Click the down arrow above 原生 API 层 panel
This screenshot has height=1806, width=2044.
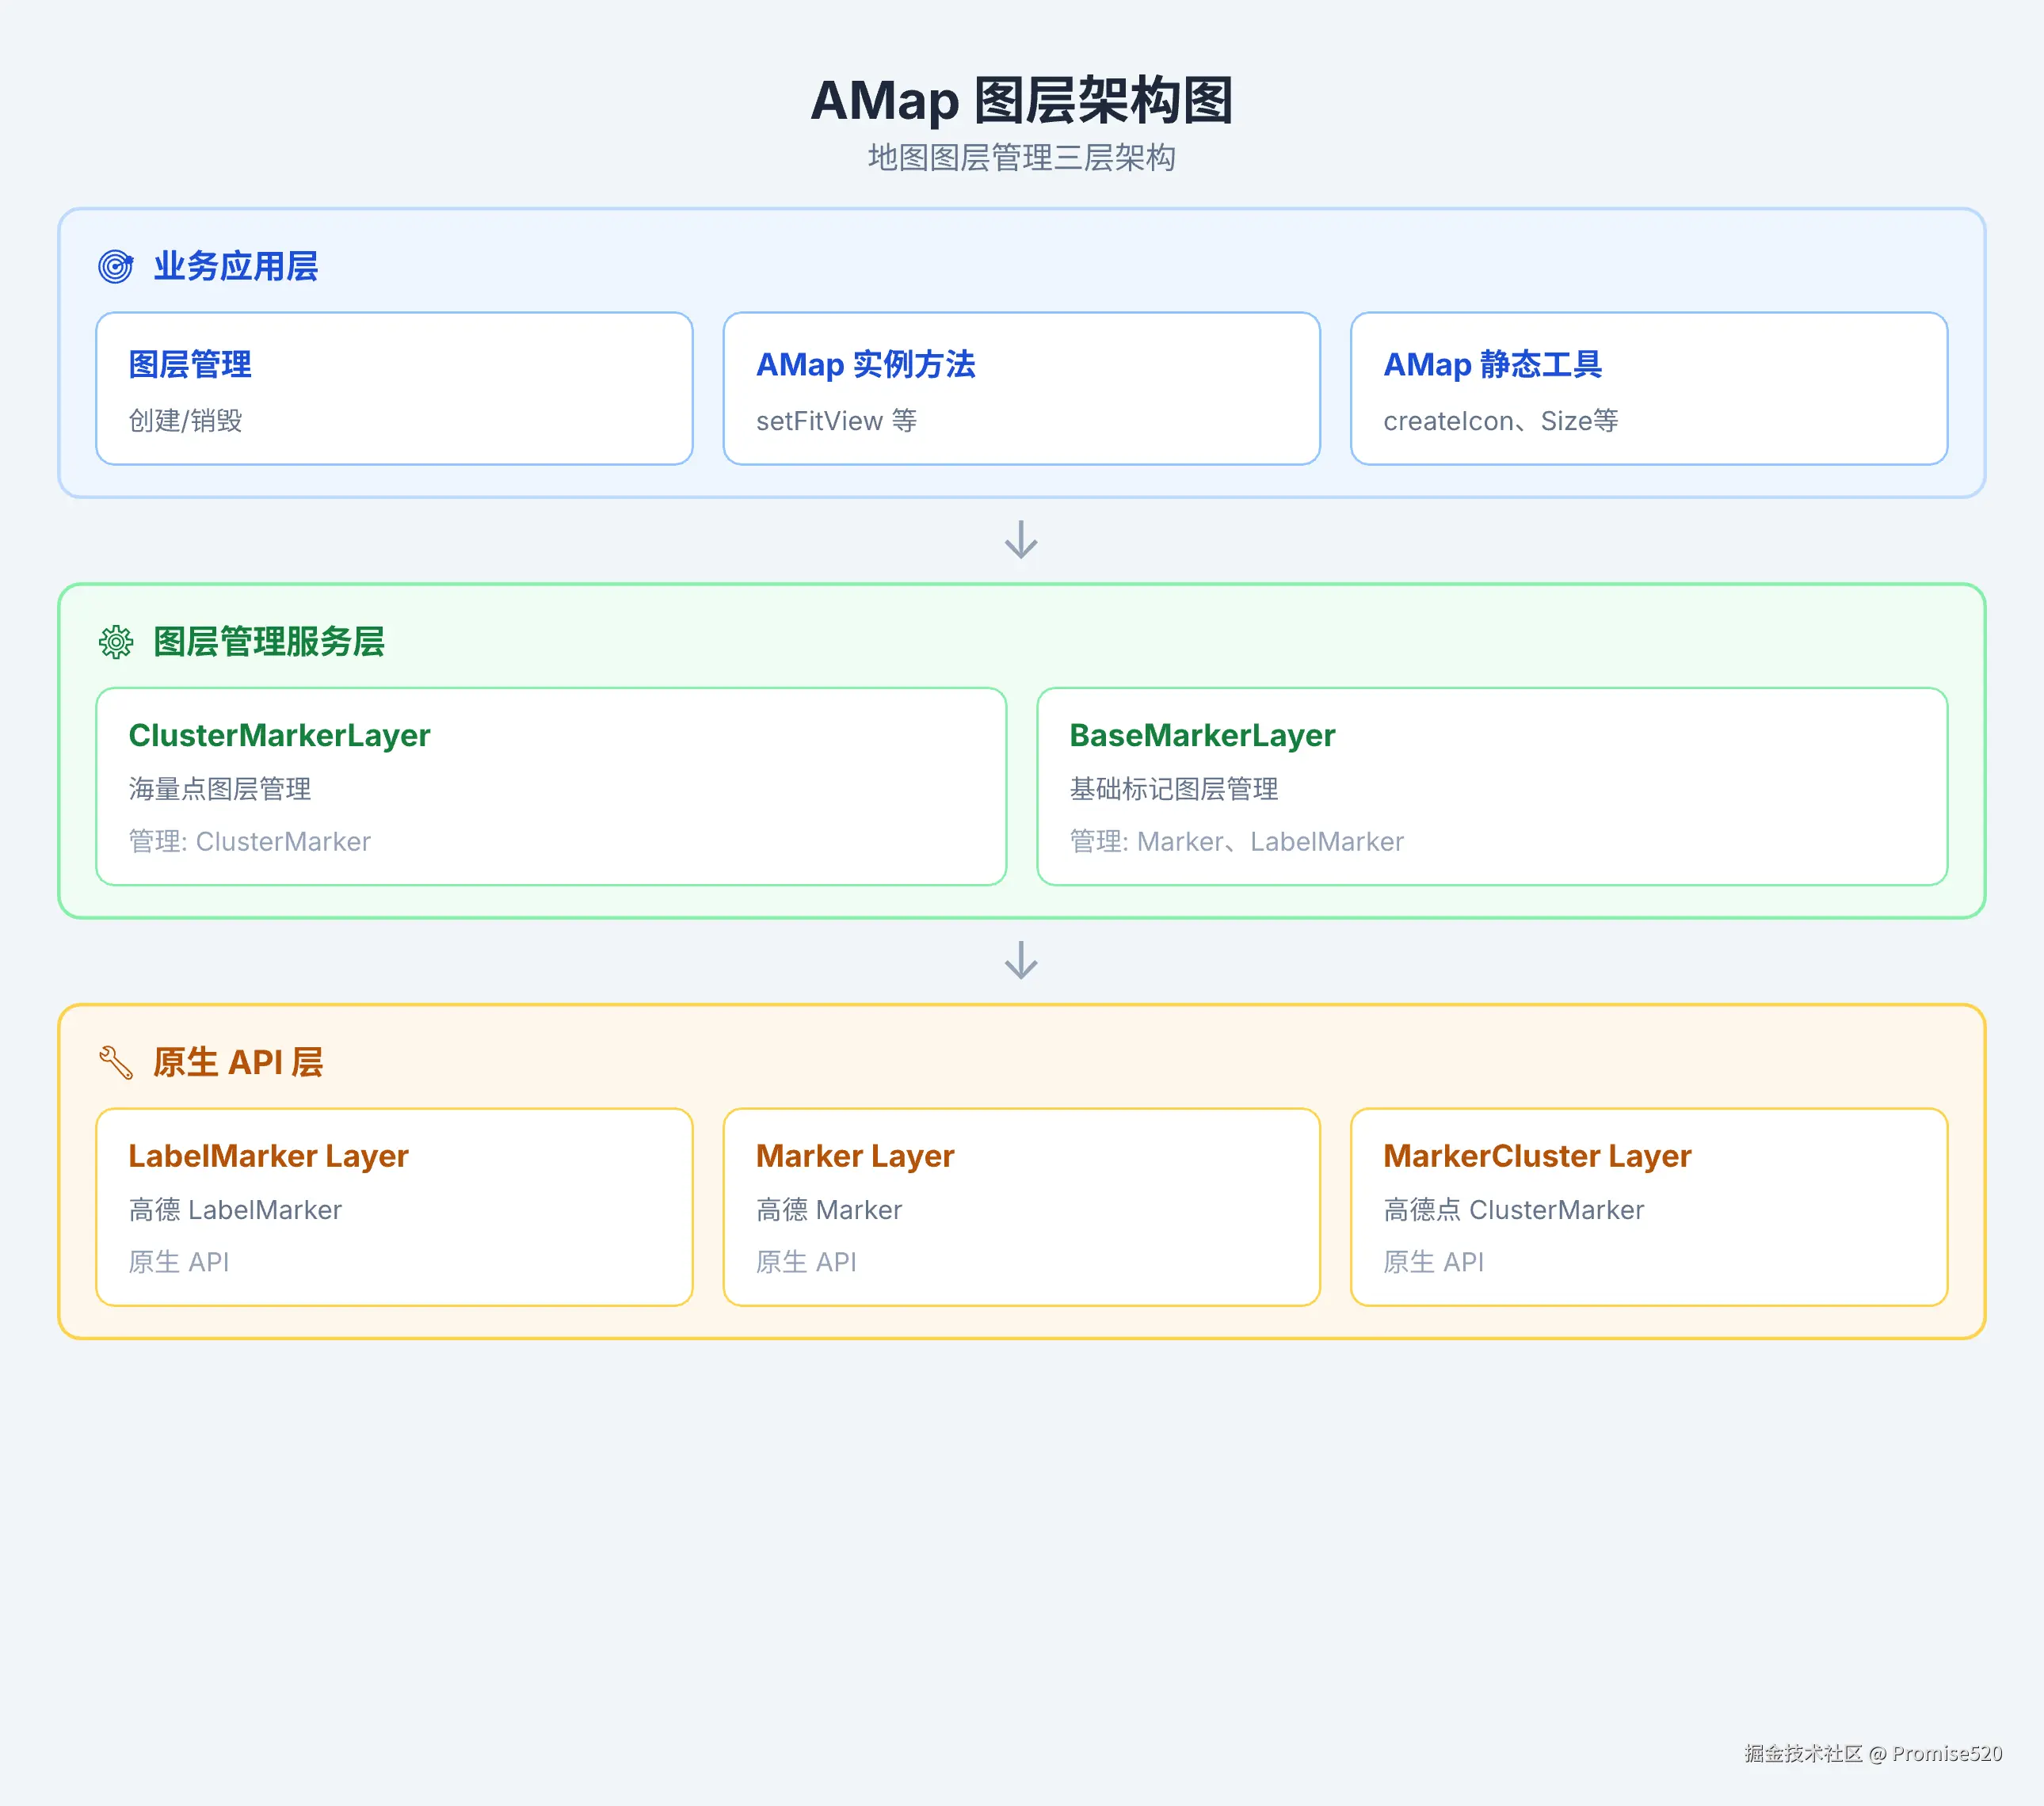[1021, 960]
